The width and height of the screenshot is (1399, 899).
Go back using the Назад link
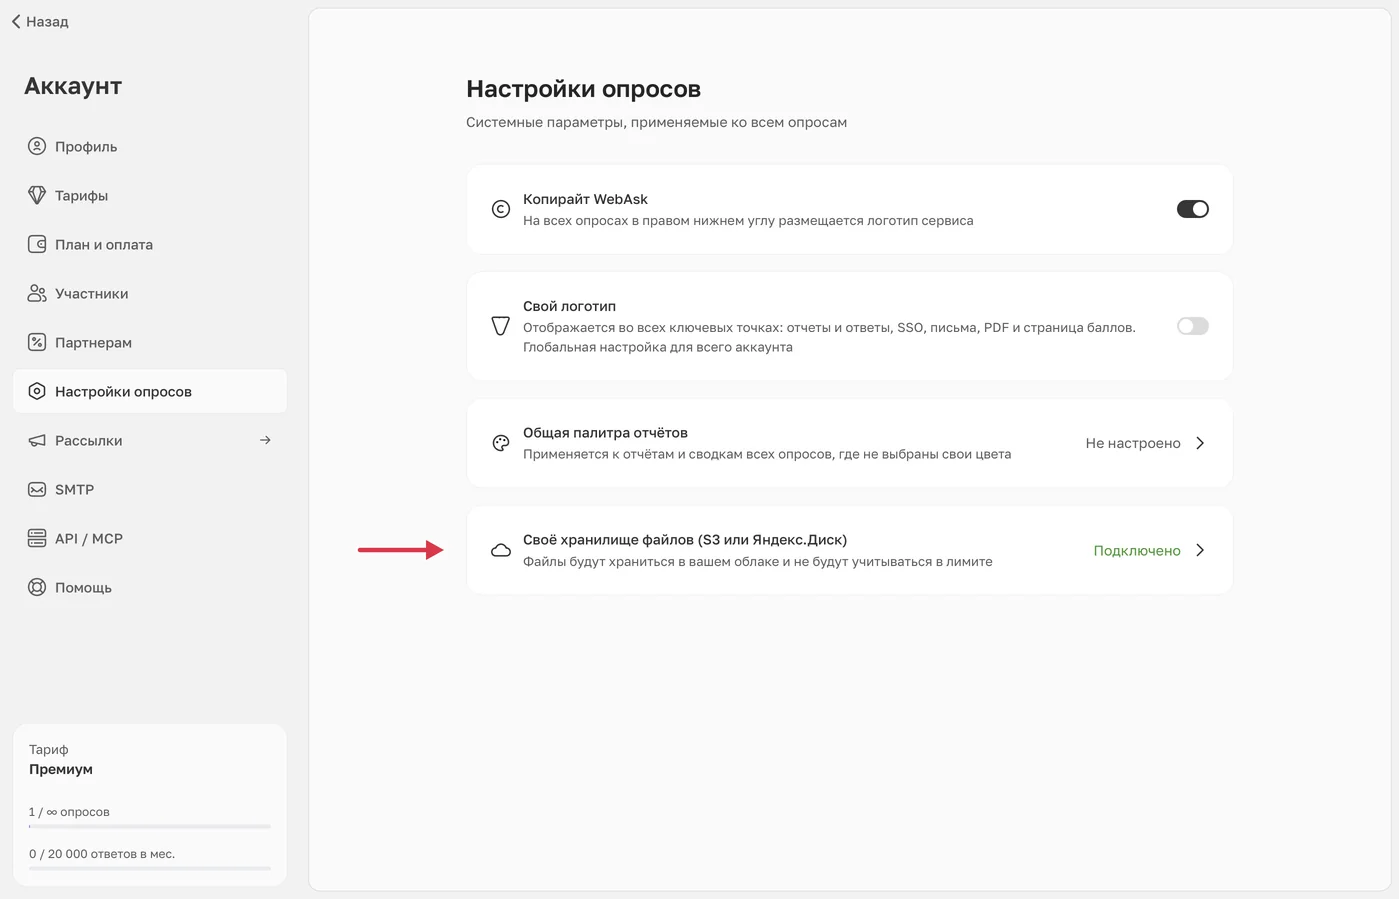pos(40,21)
